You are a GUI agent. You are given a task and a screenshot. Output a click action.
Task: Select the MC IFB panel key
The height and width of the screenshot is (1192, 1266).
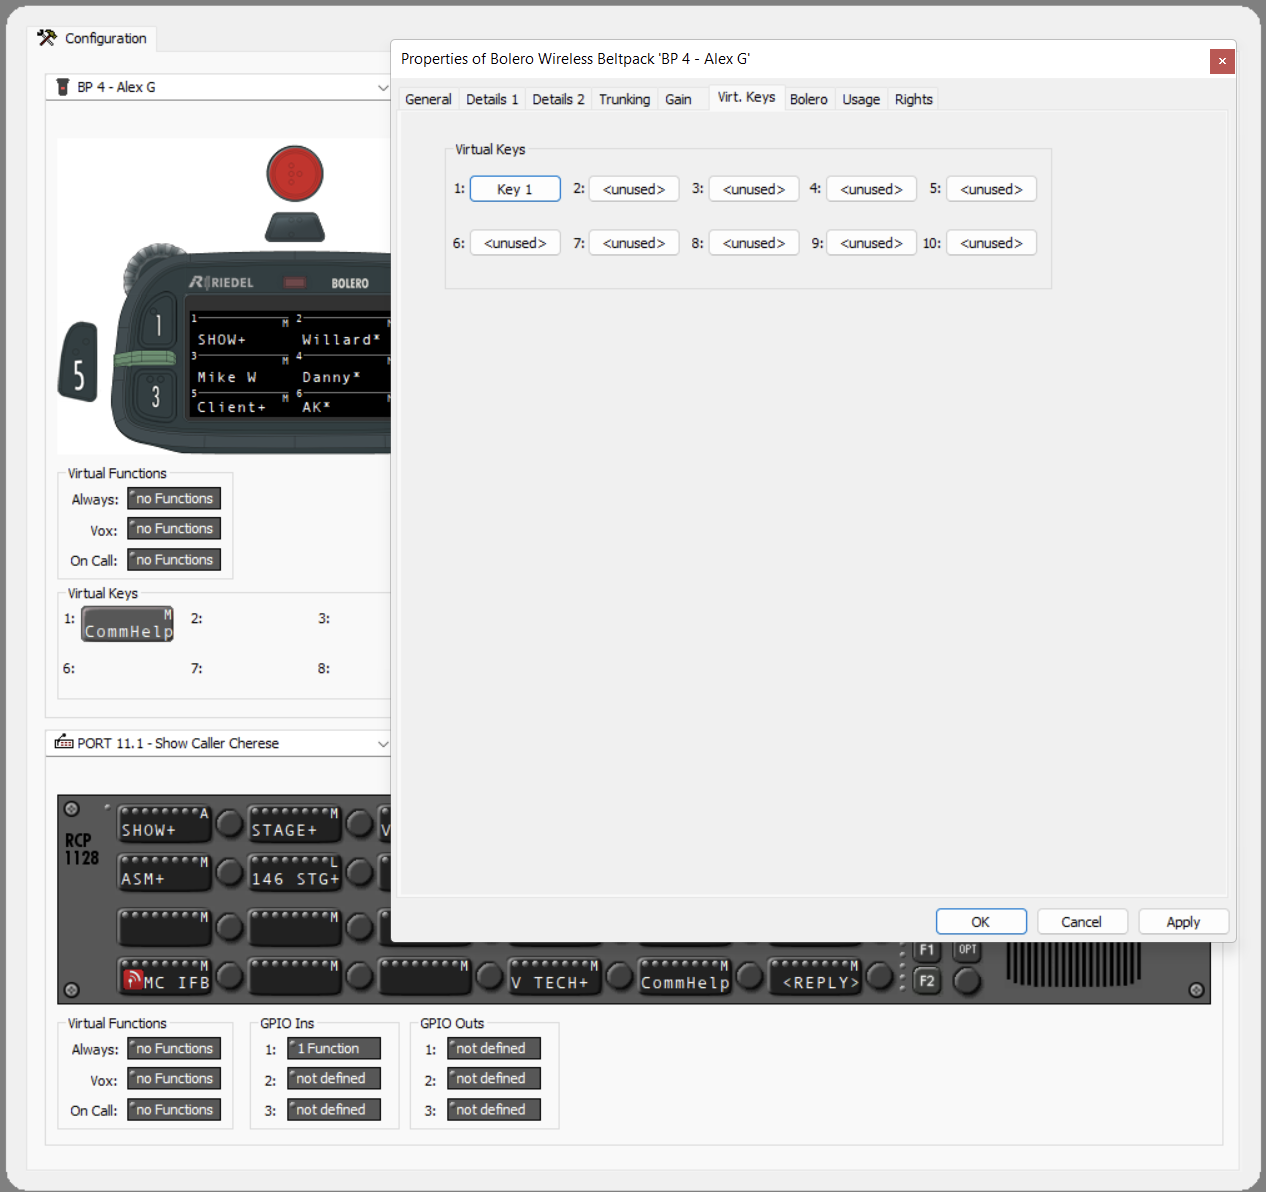tap(164, 976)
